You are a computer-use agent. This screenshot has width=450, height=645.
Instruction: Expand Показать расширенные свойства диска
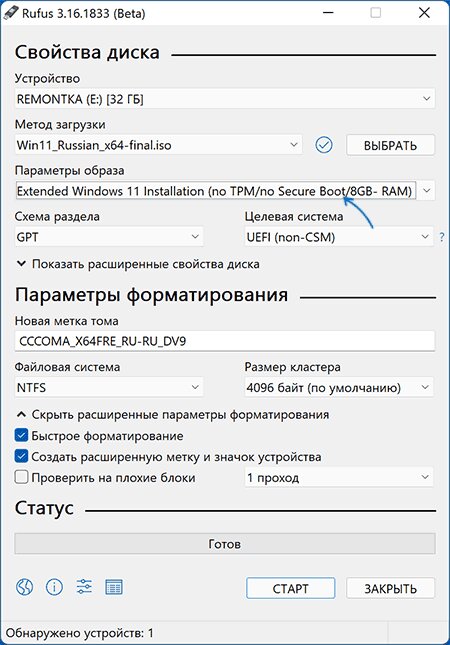coord(138,264)
